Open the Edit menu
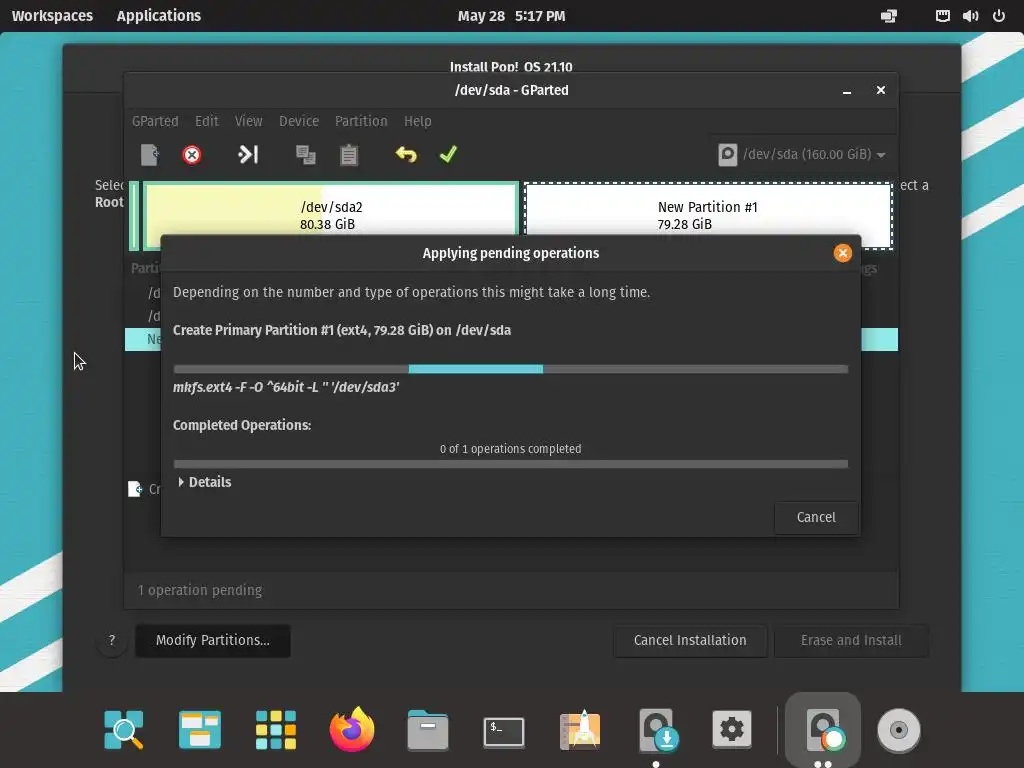Viewport: 1024px width, 768px height. coord(206,121)
